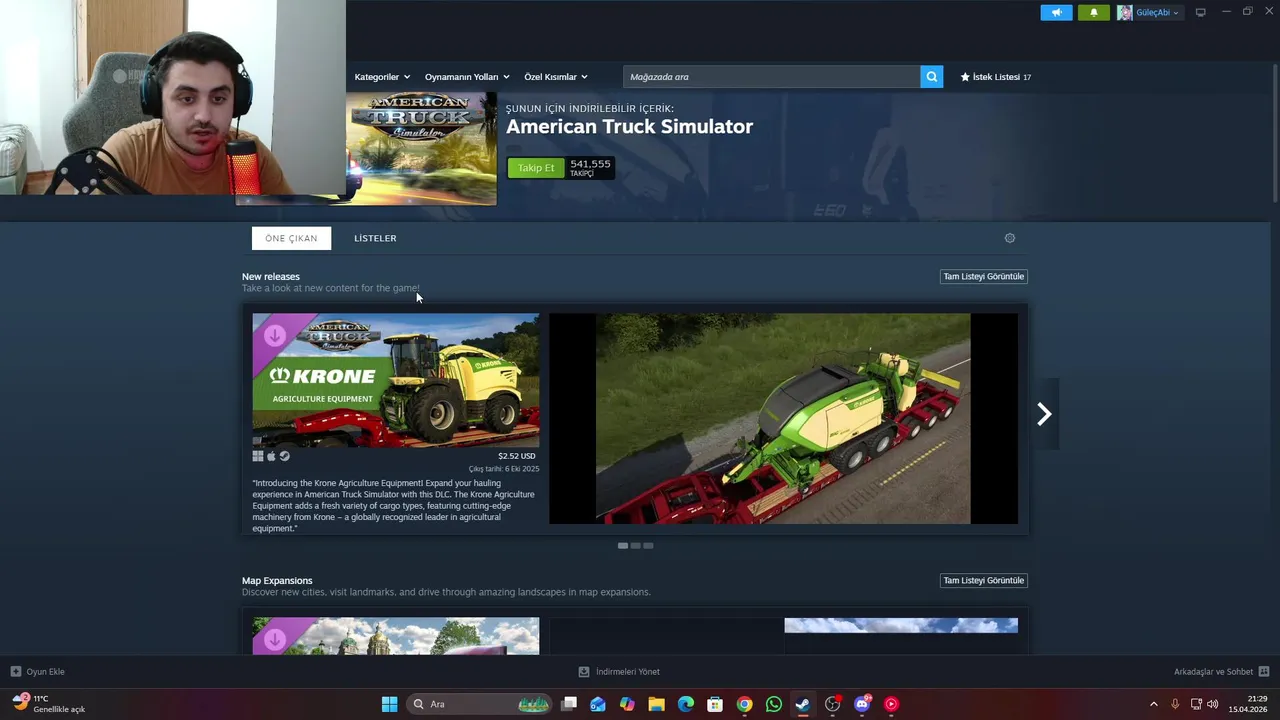1280x720 pixels.
Task: Open WhatsApp from the taskbar
Action: (x=774, y=704)
